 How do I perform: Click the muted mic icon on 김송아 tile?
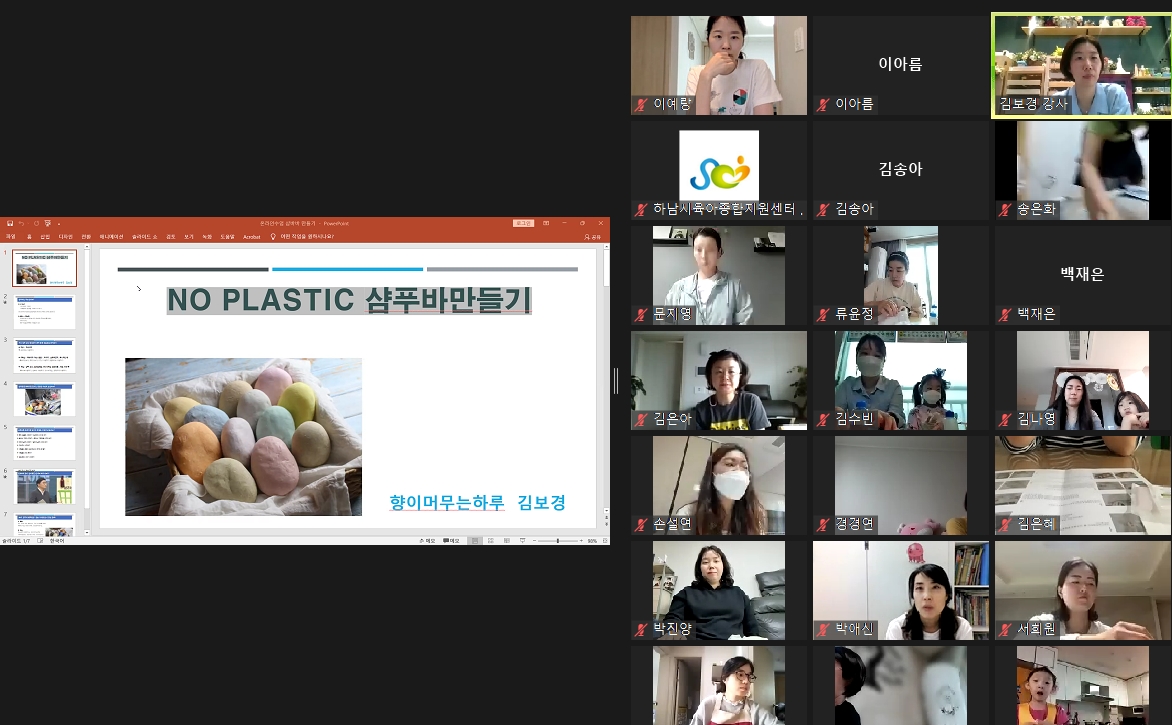click(x=823, y=209)
